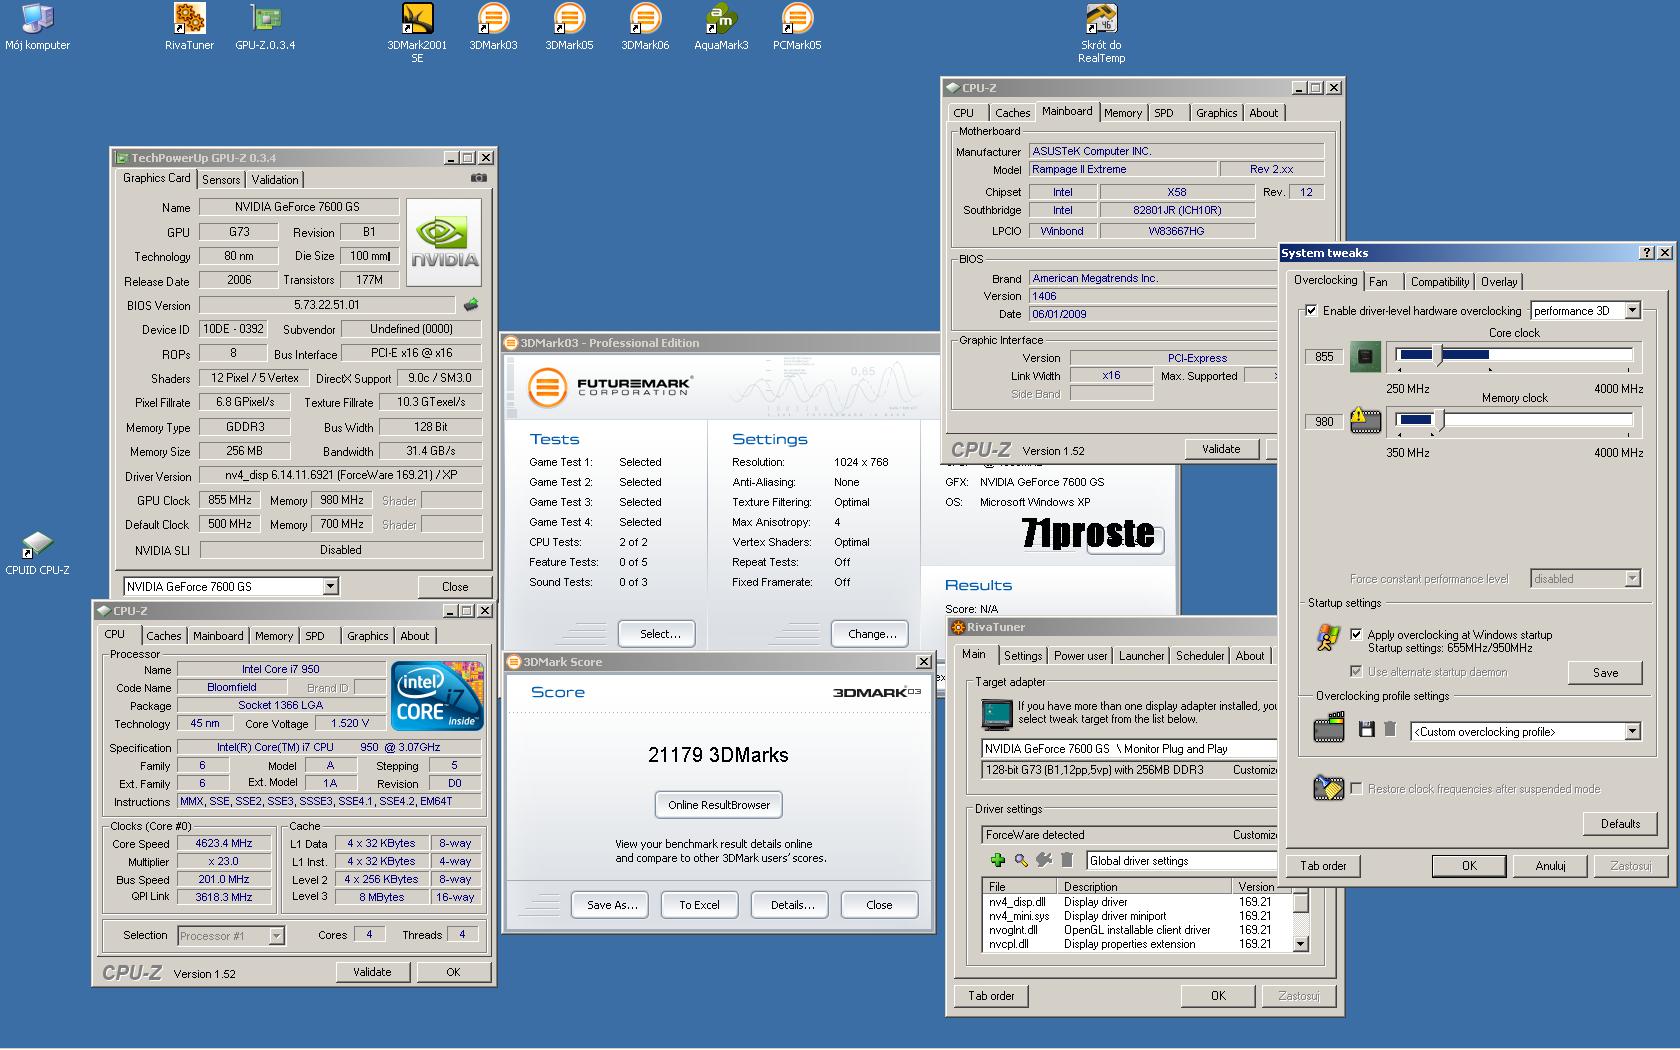Click the monitor icon in RivaTuner Target adapter
Image resolution: width=1680 pixels, height=1050 pixels.
point(997,714)
